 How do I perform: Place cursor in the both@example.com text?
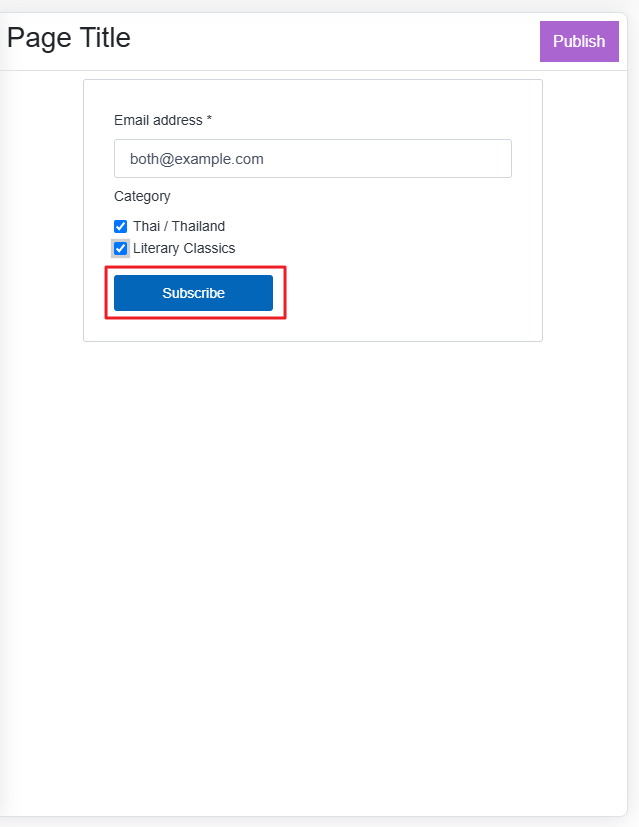(197, 158)
